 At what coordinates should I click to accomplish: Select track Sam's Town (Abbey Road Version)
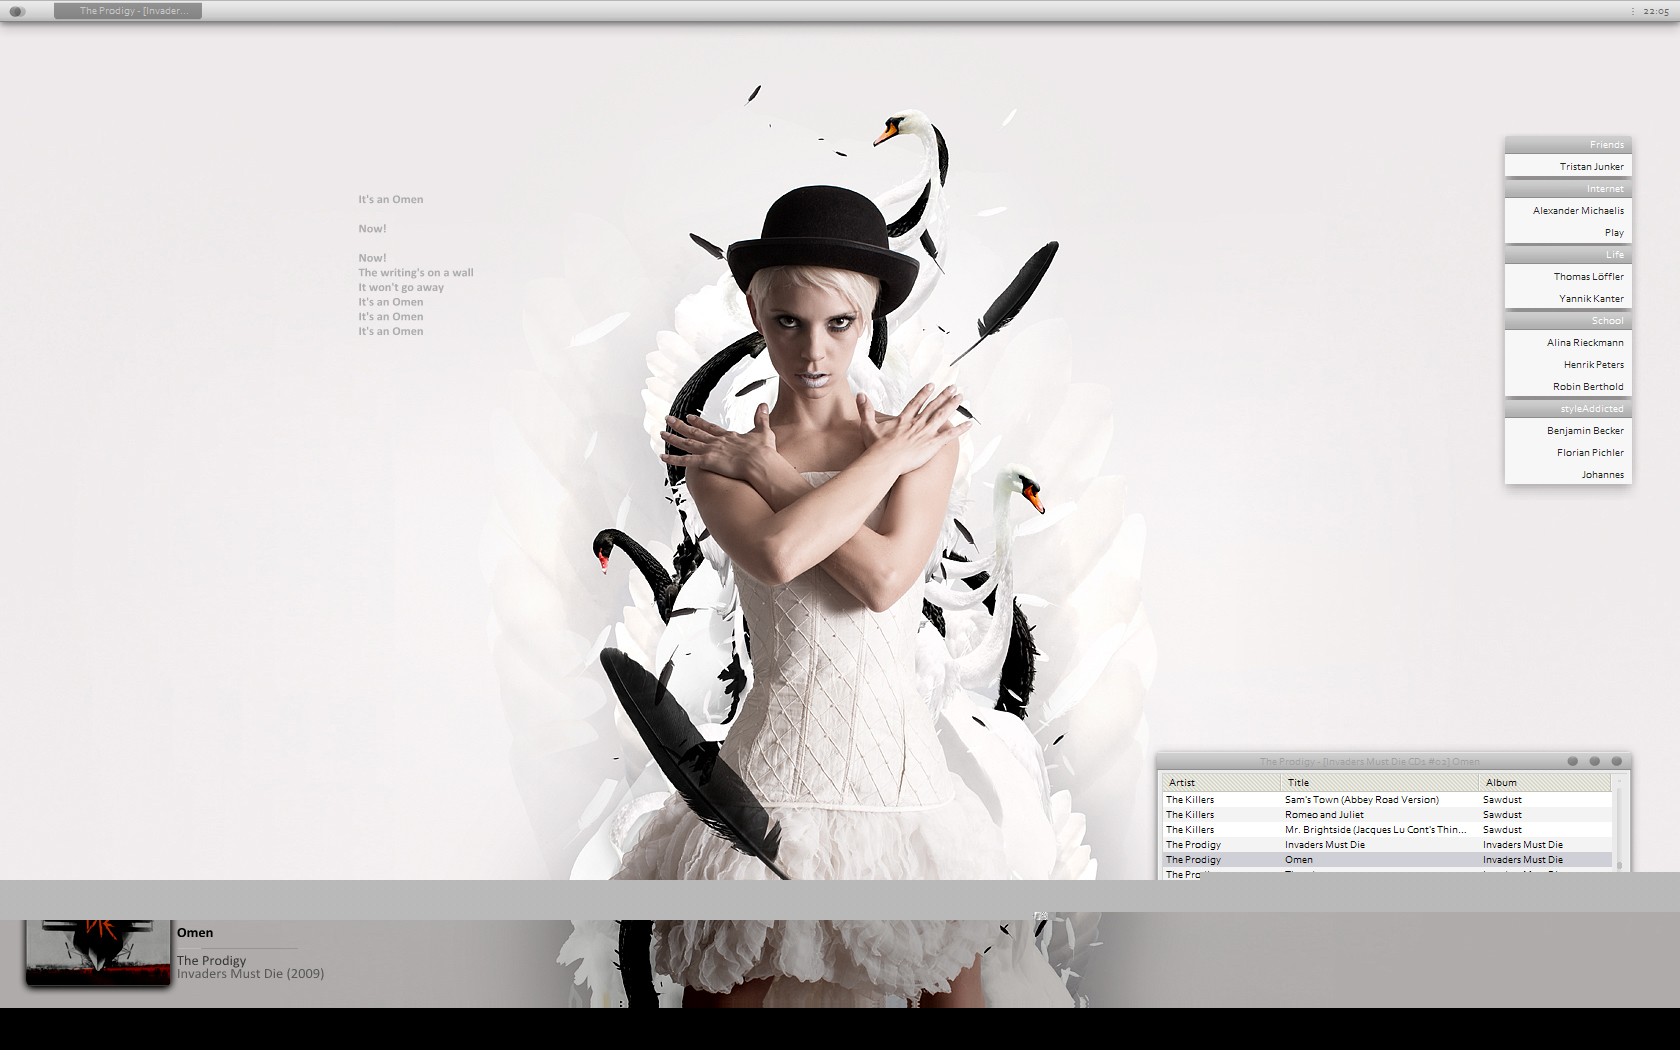click(1362, 800)
